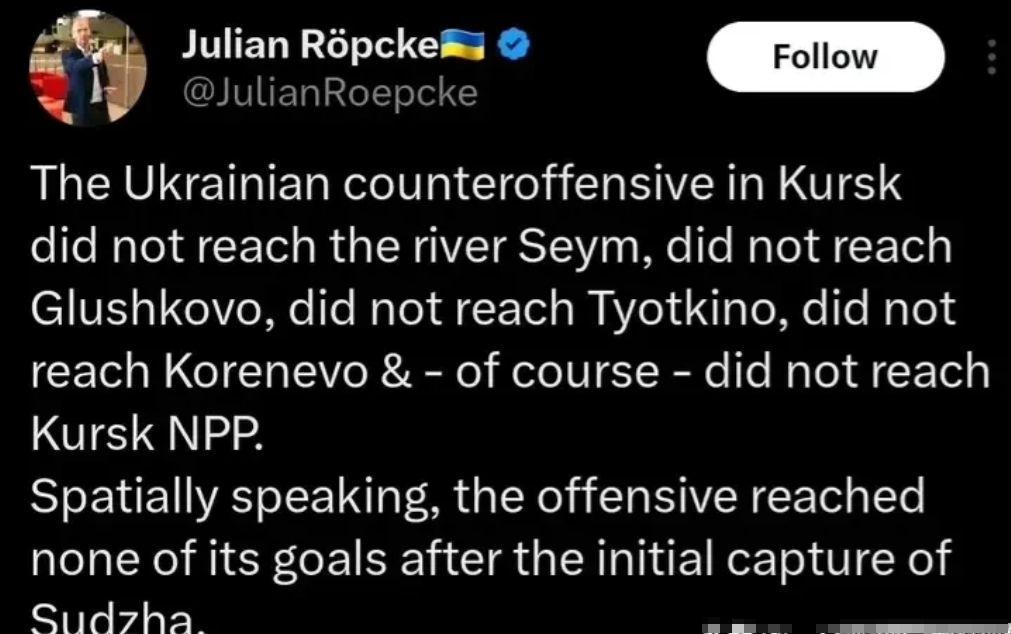Click the display name Julian Röpcke
Image resolution: width=1011 pixels, height=634 pixels.
(310, 45)
